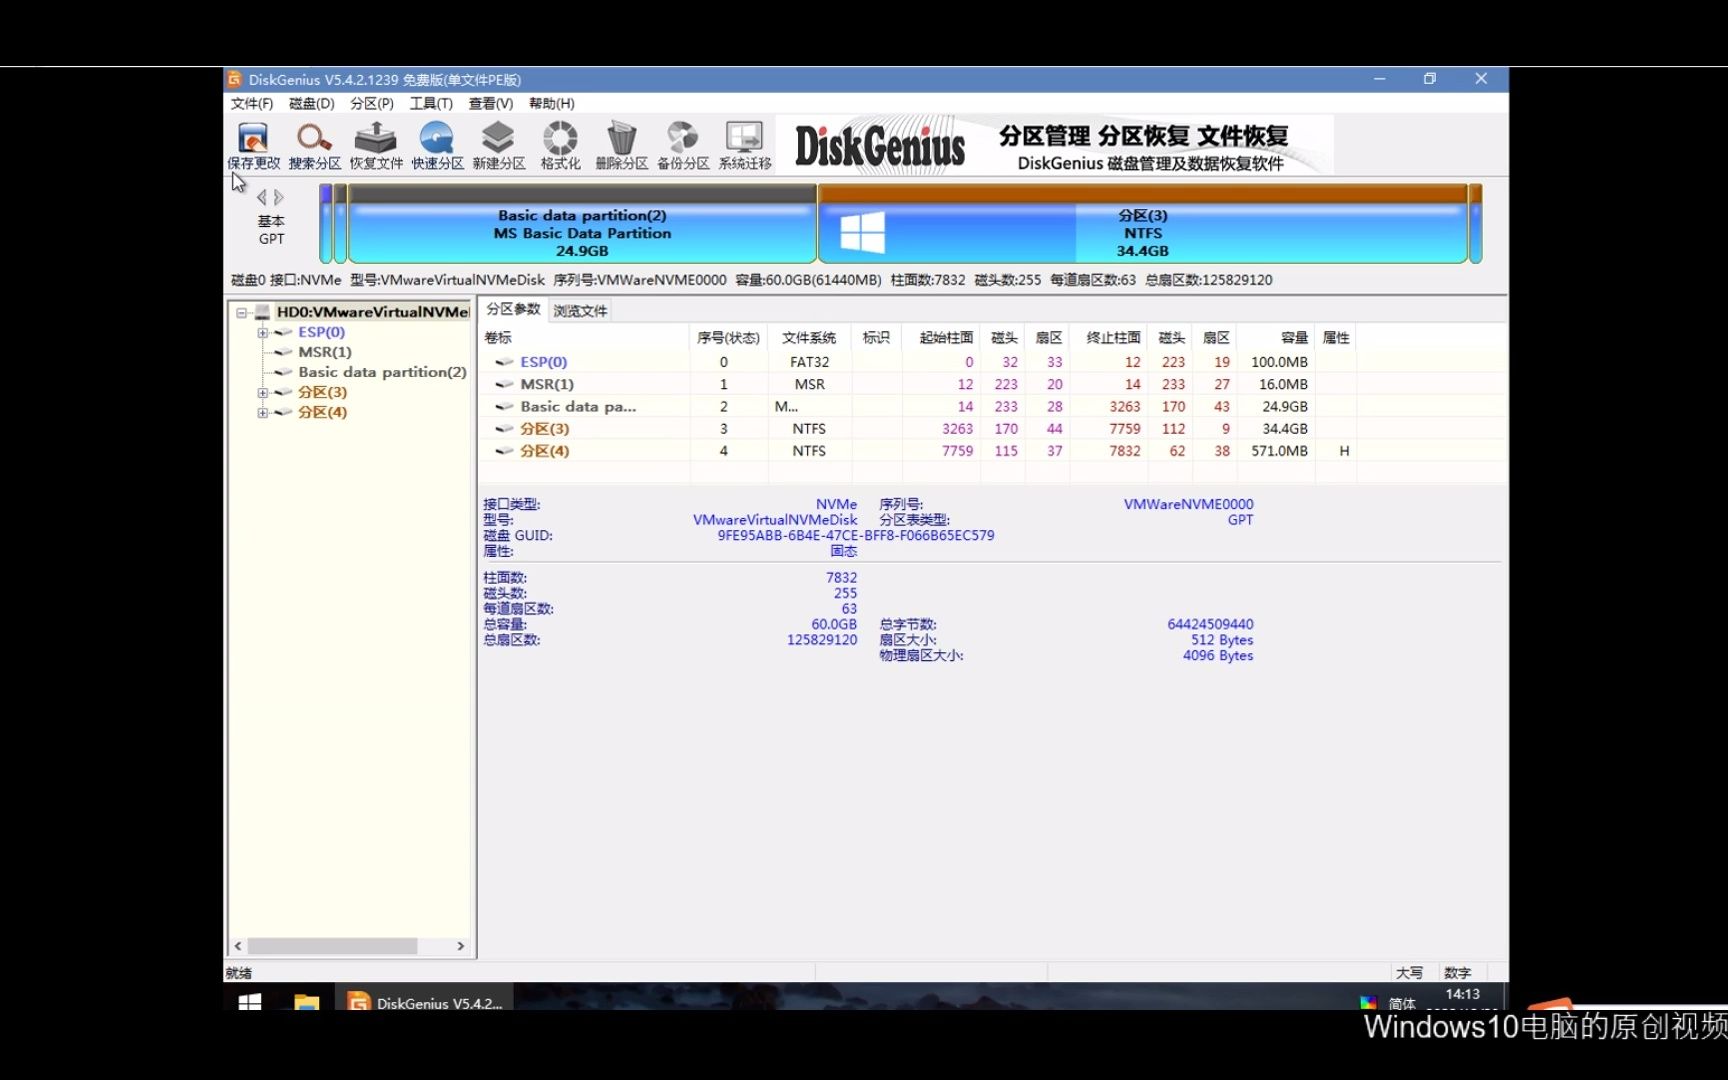
Task: Open File Explorer from the taskbar
Action: pyautogui.click(x=306, y=1001)
